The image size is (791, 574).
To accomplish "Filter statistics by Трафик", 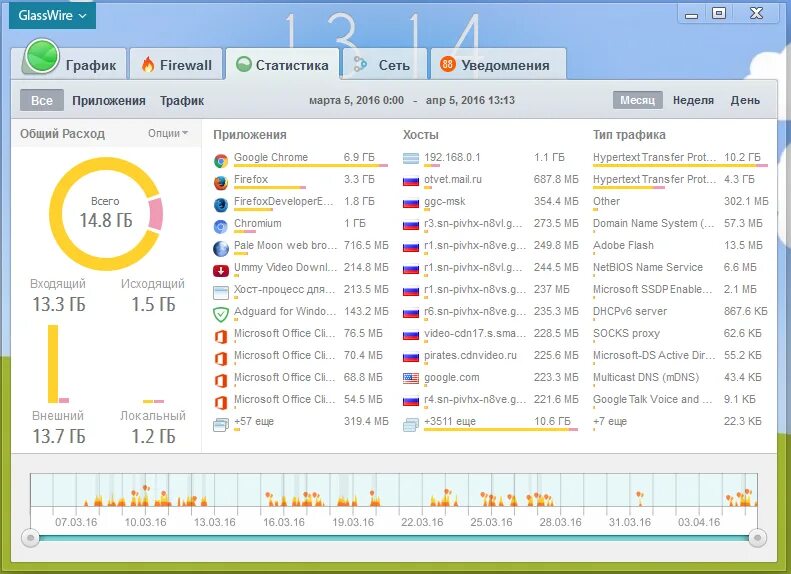I will pos(182,101).
